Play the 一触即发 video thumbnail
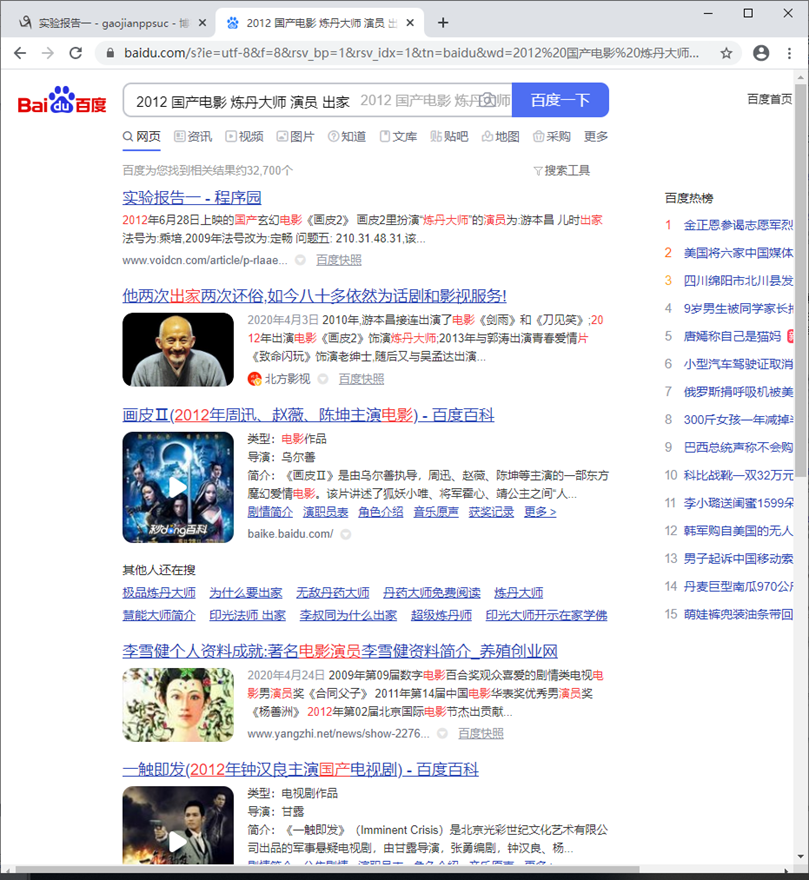Image resolution: width=809 pixels, height=880 pixels. (178, 825)
